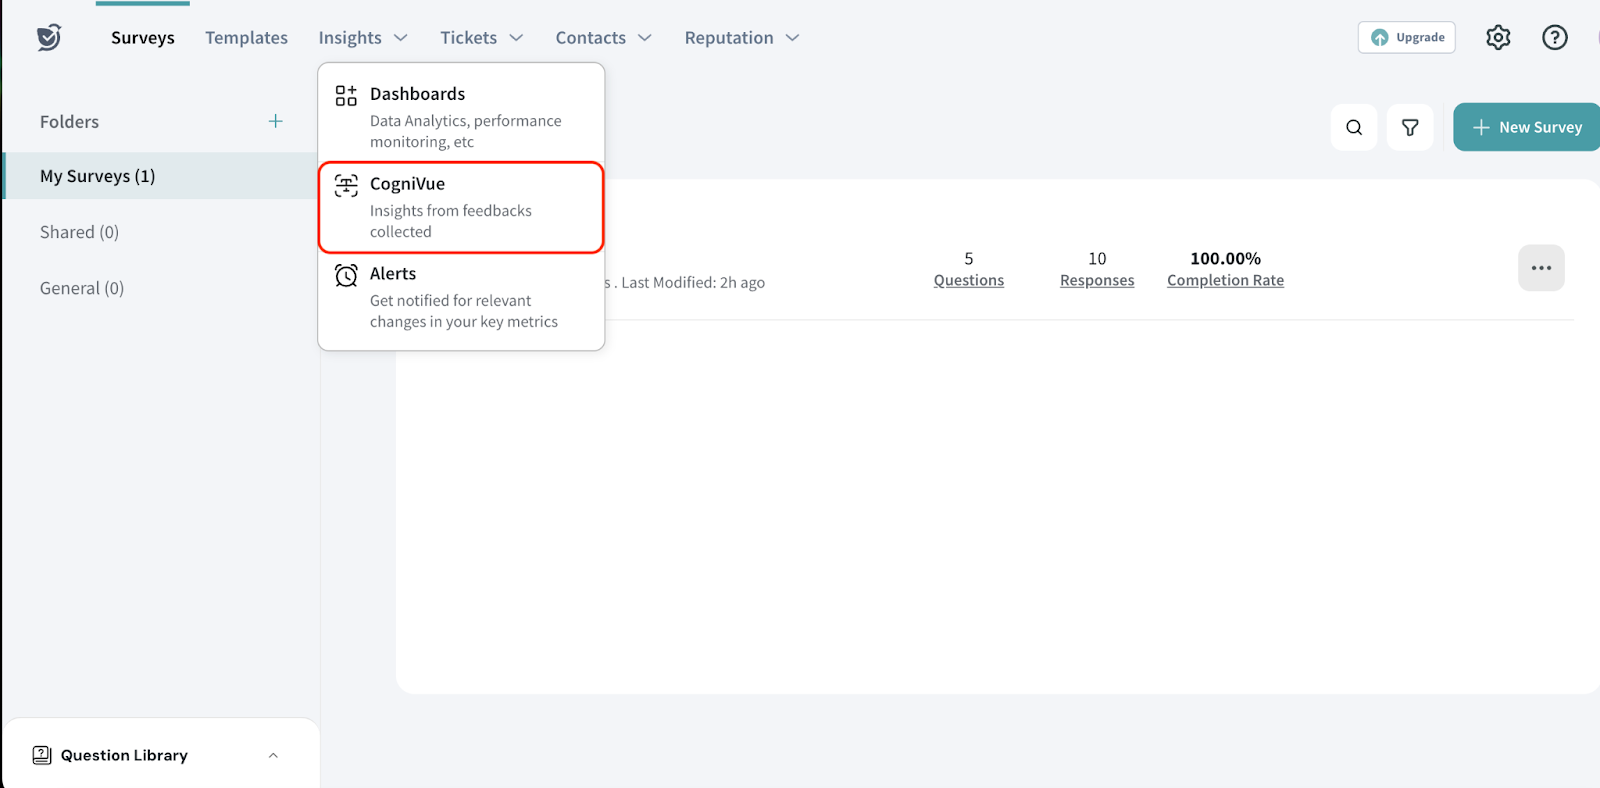Click the search magnifier icon
Screen dimensions: 1600x788
(1354, 127)
